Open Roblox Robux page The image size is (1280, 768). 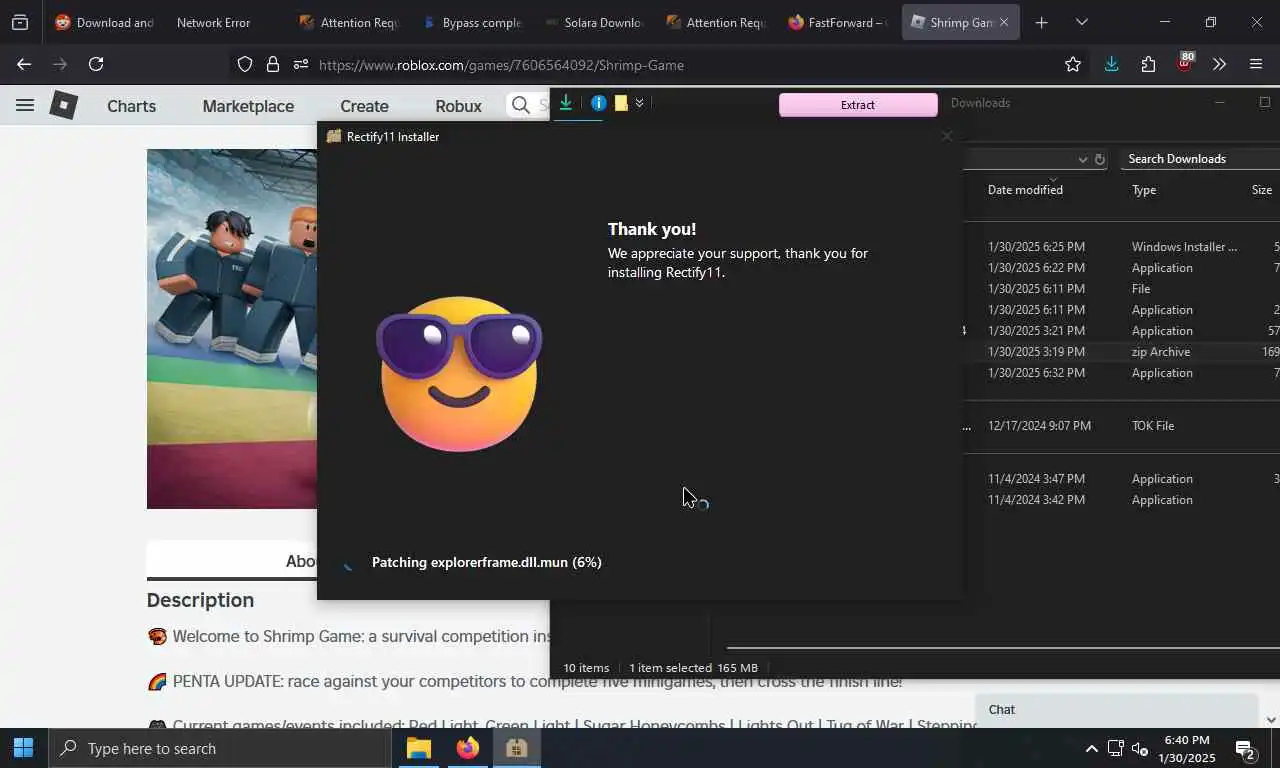[458, 106]
